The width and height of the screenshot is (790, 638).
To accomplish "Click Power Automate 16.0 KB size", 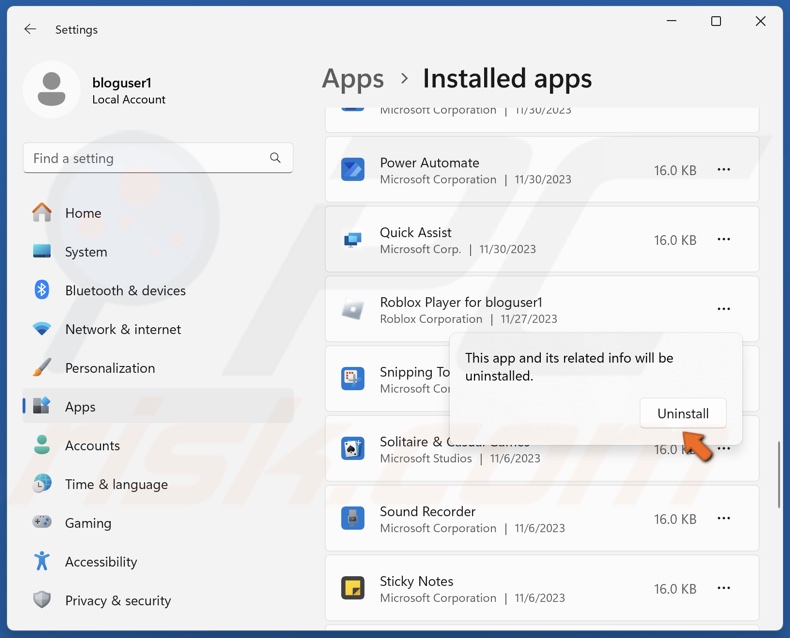I will point(675,170).
